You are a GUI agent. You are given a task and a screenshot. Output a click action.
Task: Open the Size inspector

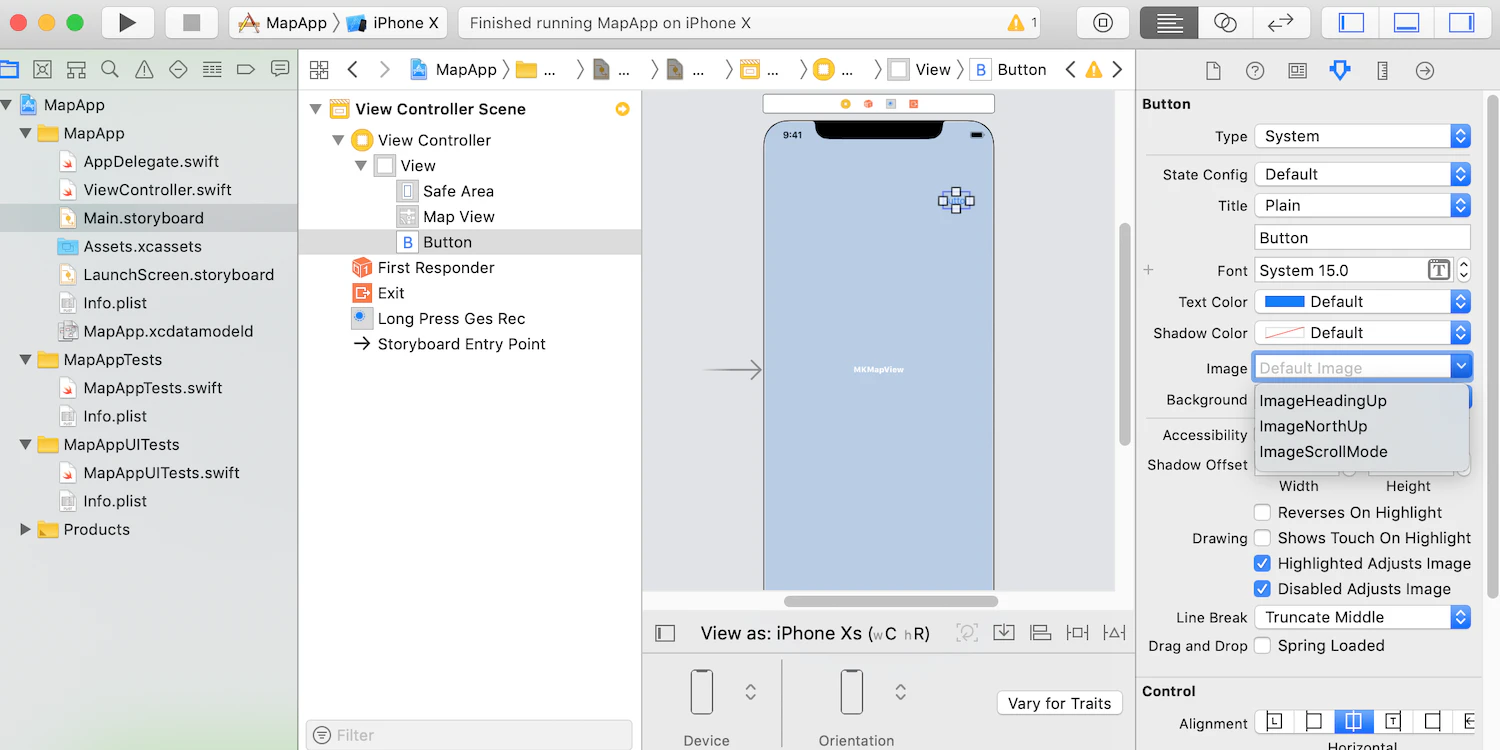pos(1383,70)
